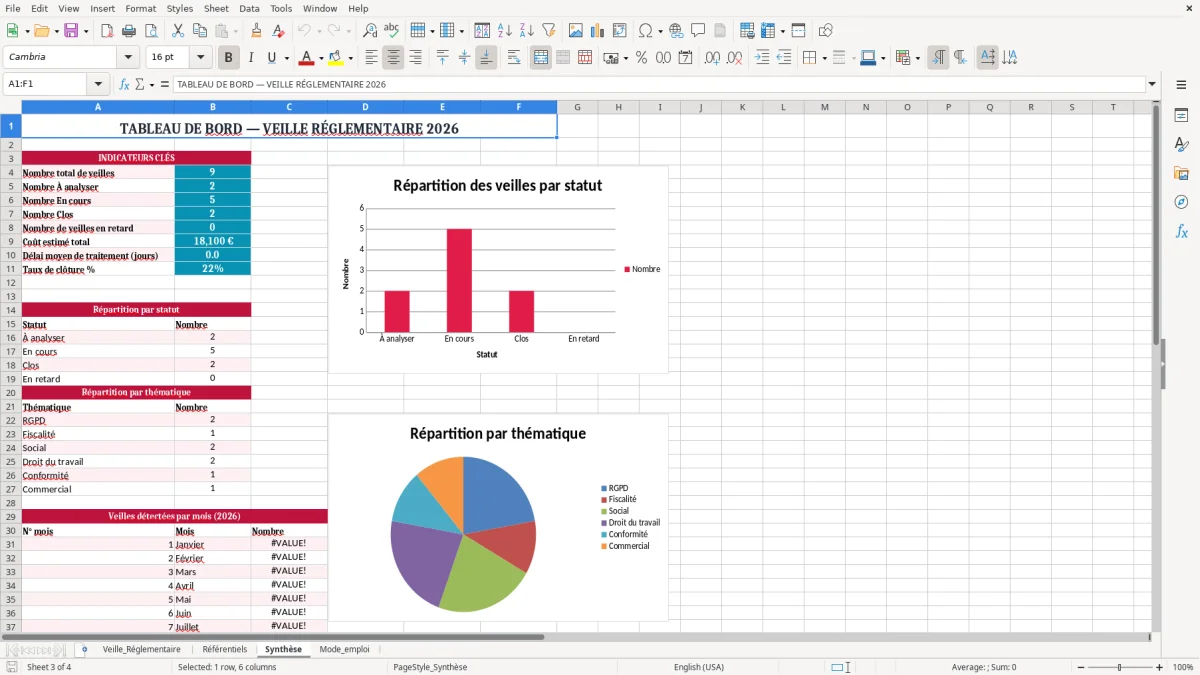Click Sort Ascending icon
This screenshot has height=675, width=1200.
pyautogui.click(x=505, y=31)
